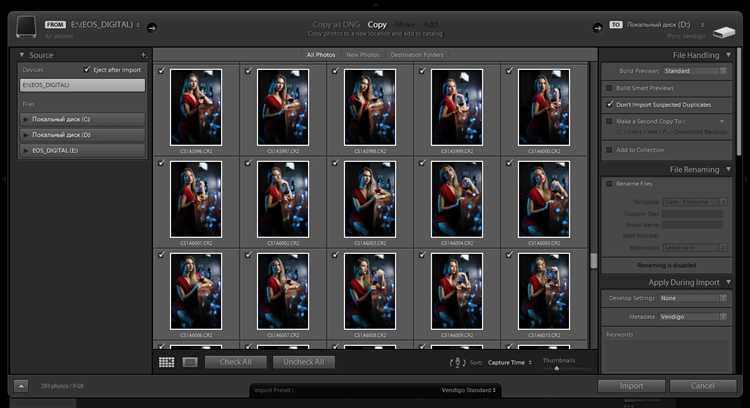Enable Build Smart Previews checkbox
The height and width of the screenshot is (408, 750).
click(609, 88)
